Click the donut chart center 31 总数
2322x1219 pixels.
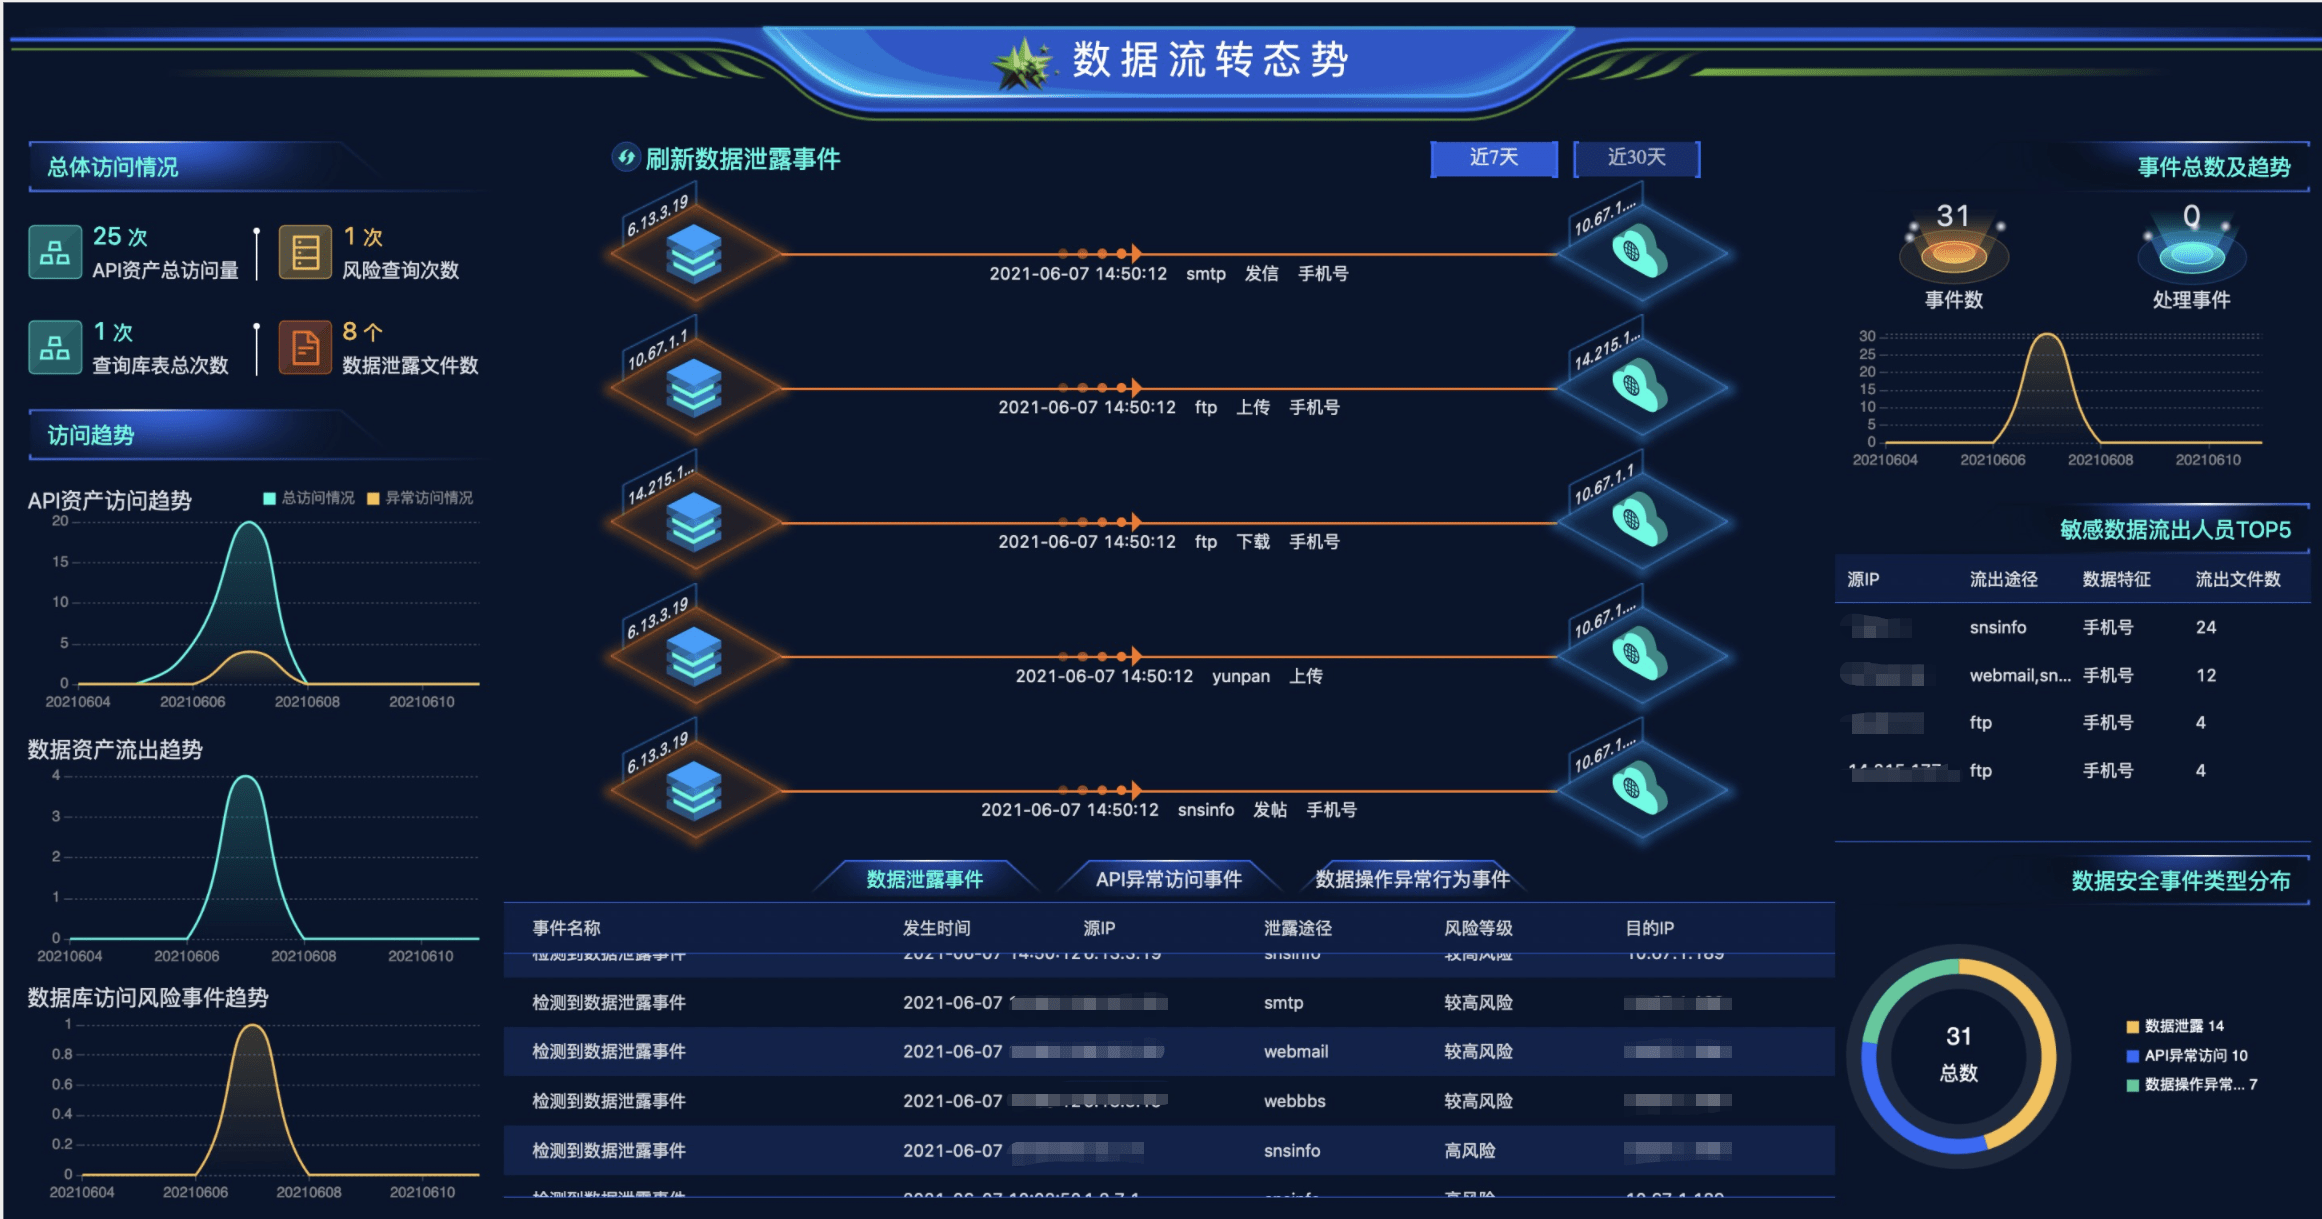coord(1959,1054)
